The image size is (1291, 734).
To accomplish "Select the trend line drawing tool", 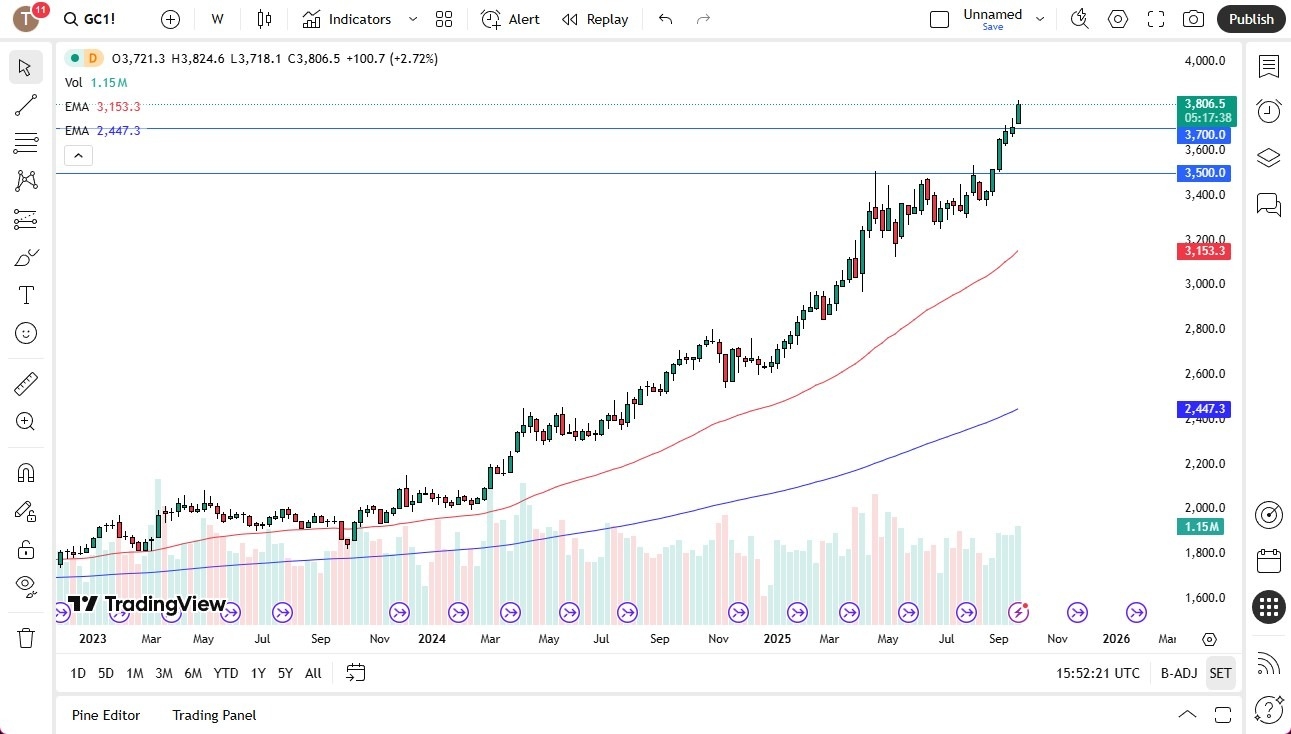I will pos(25,105).
